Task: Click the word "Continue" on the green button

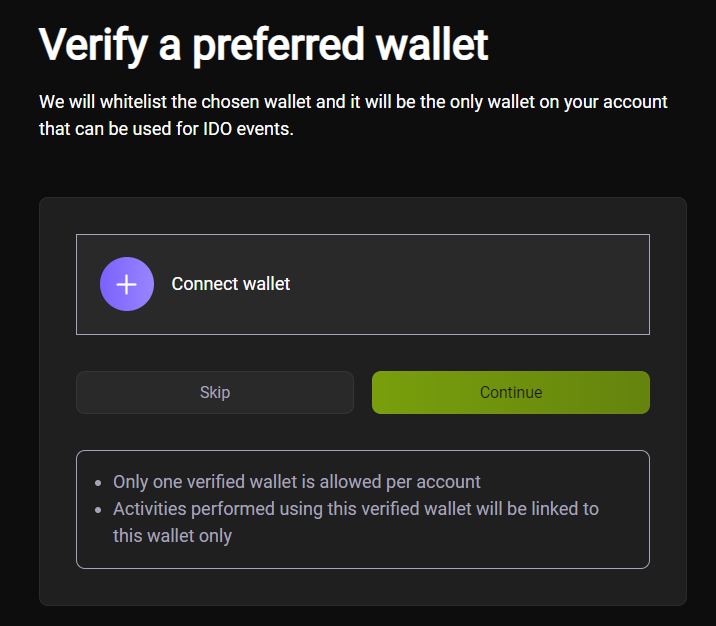Action: [511, 392]
